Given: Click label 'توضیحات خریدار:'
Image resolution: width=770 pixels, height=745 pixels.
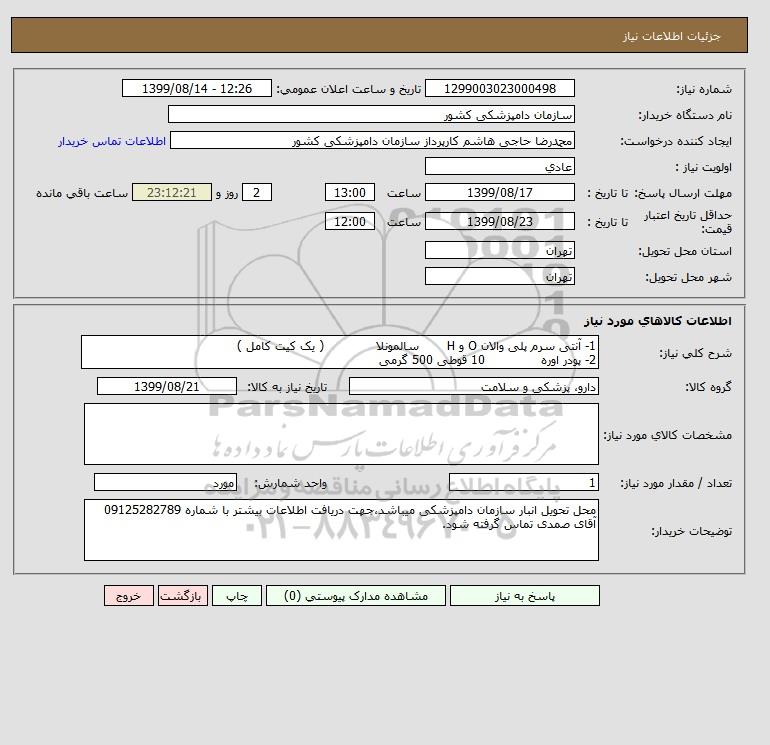Looking at the screenshot, I should click(691, 531).
